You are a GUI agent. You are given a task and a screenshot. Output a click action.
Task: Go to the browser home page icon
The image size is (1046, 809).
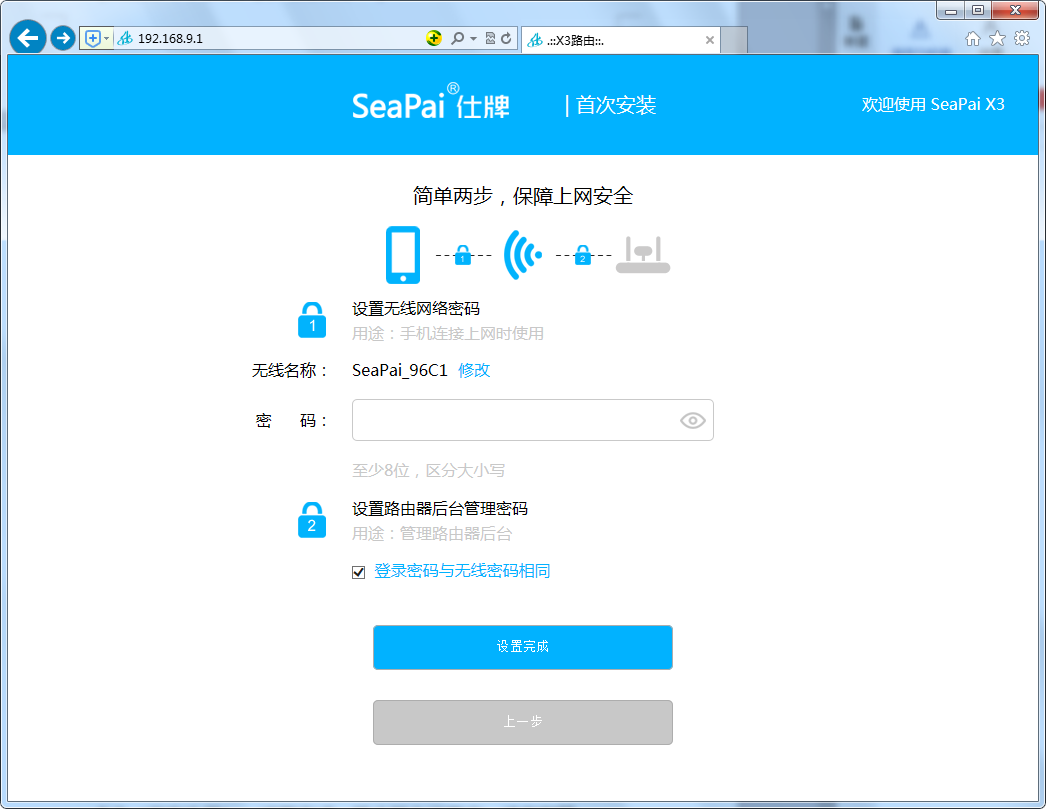pos(973,39)
